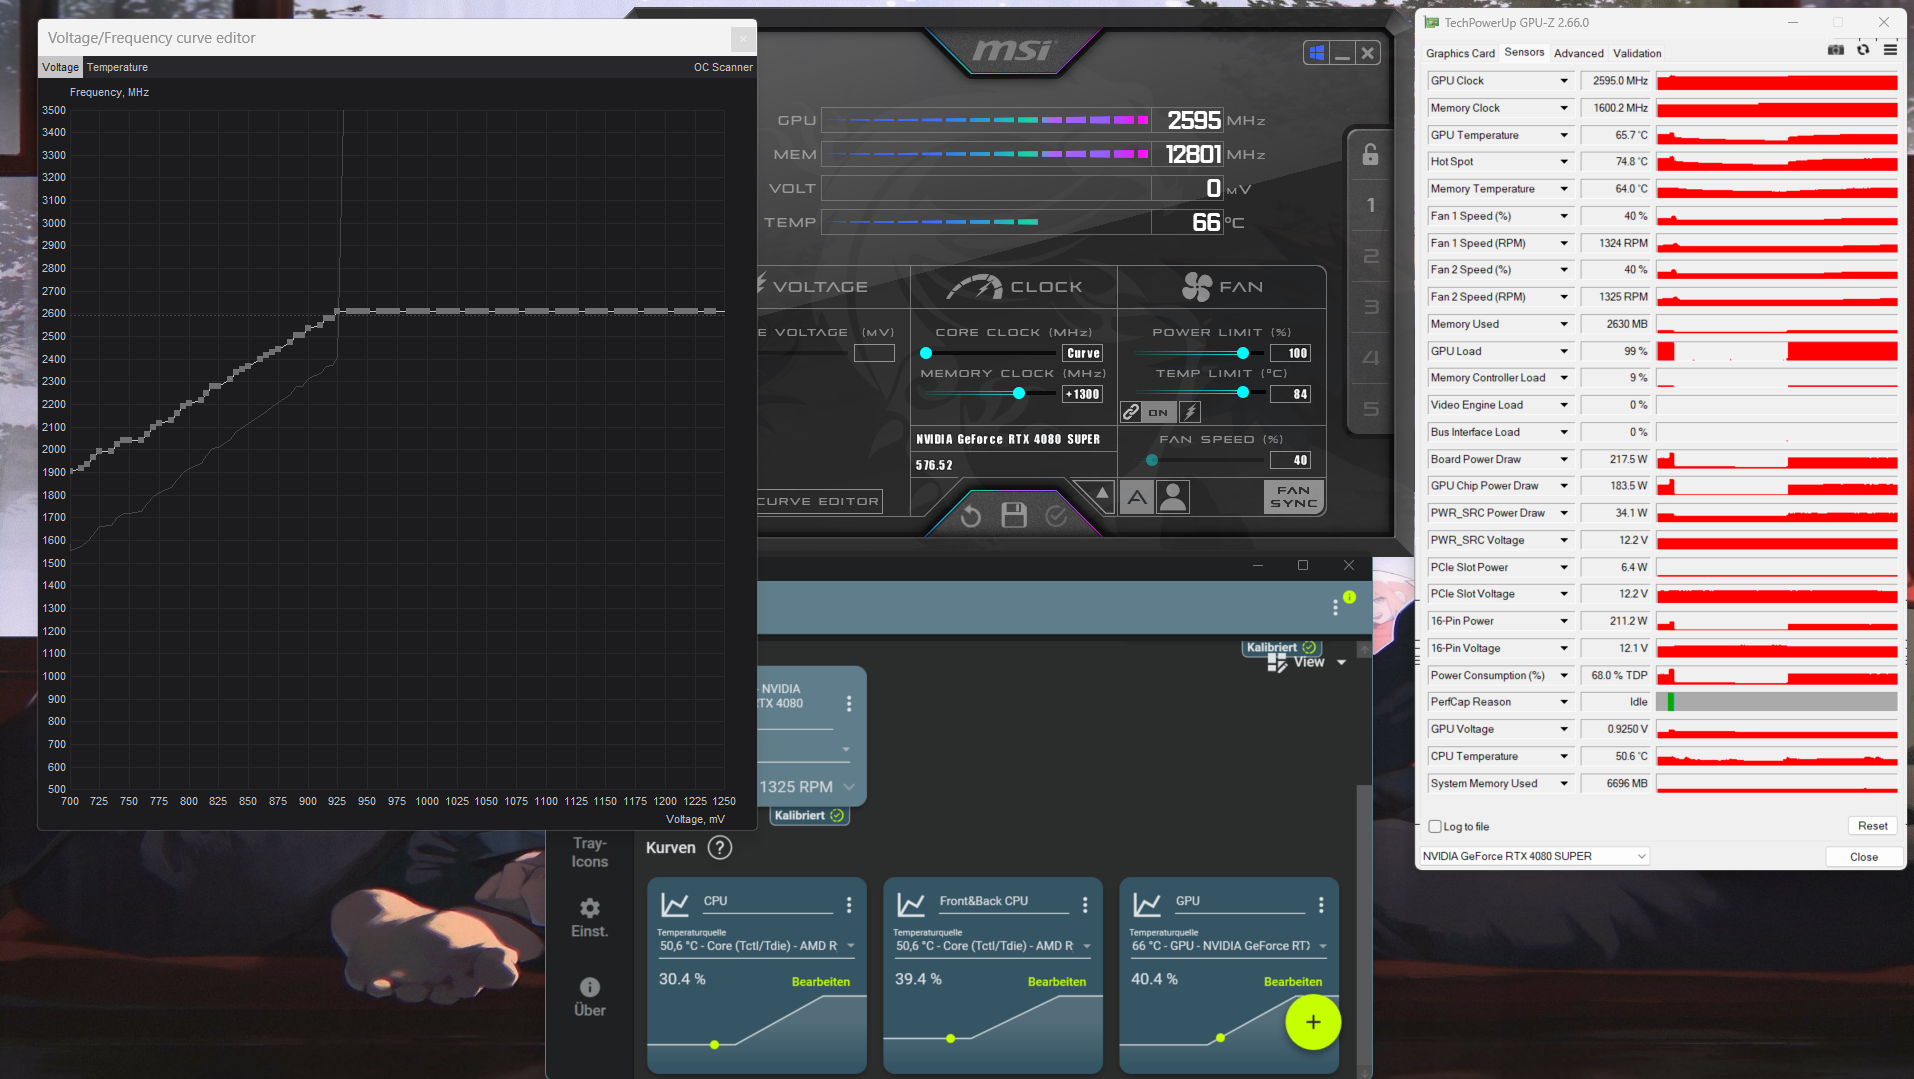
Task: Click the Curve Editor button in Afterburner
Action: [x=819, y=501]
